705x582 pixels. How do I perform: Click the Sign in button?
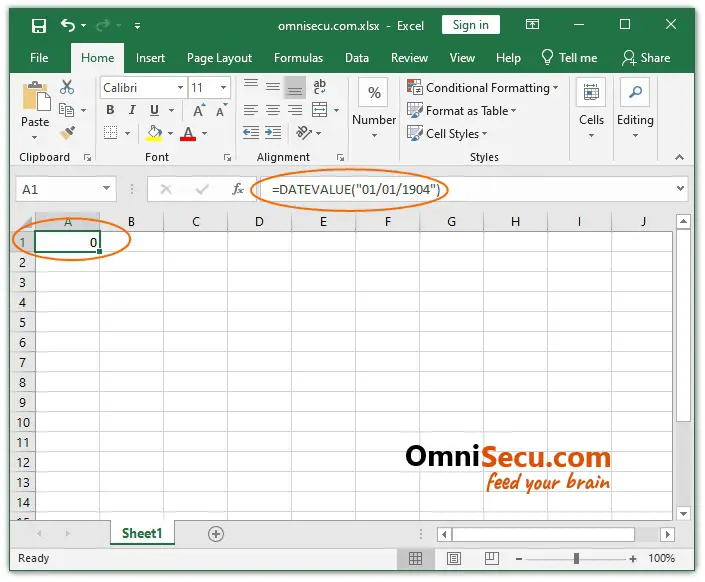pyautogui.click(x=470, y=25)
